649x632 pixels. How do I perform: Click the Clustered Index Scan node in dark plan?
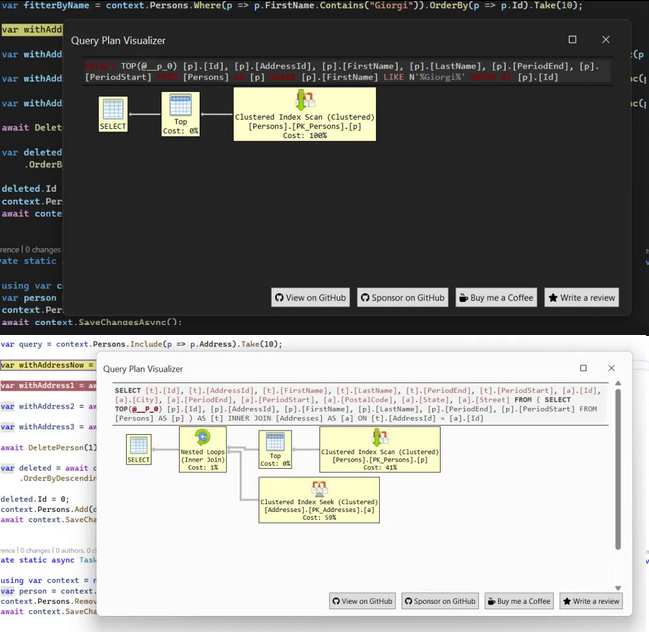coord(304,114)
